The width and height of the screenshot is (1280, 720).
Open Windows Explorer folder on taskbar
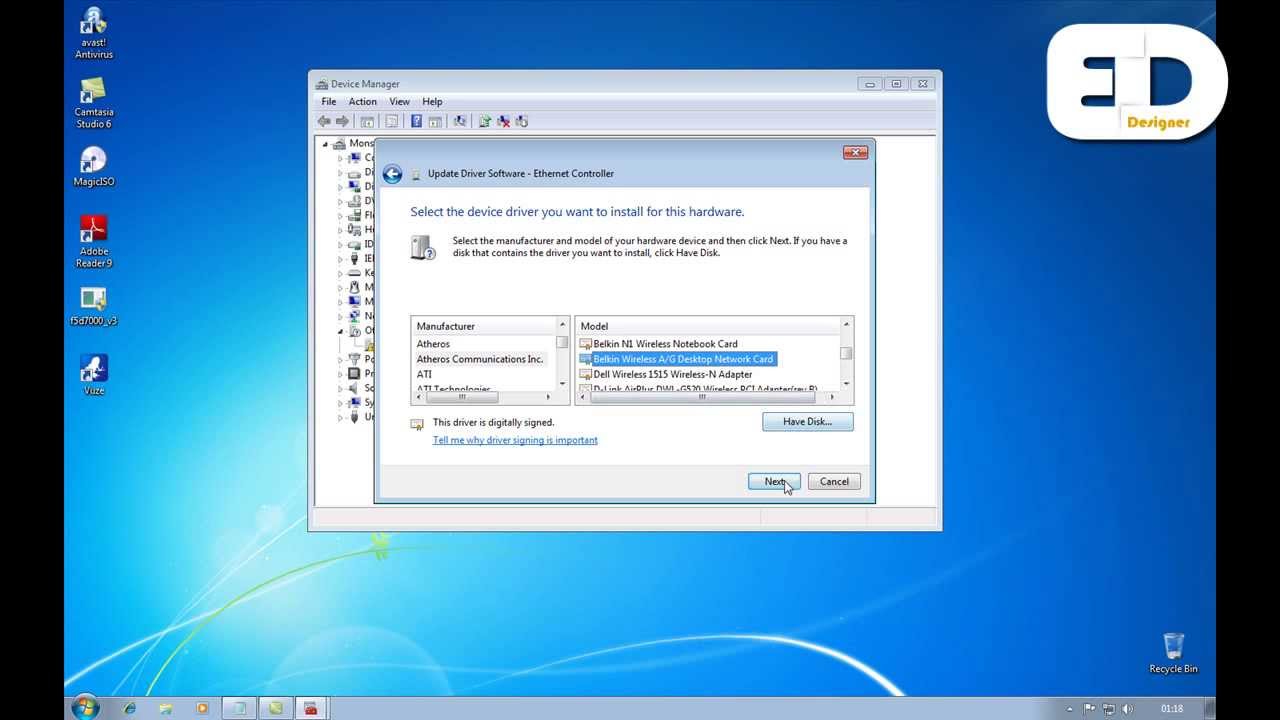(x=166, y=708)
